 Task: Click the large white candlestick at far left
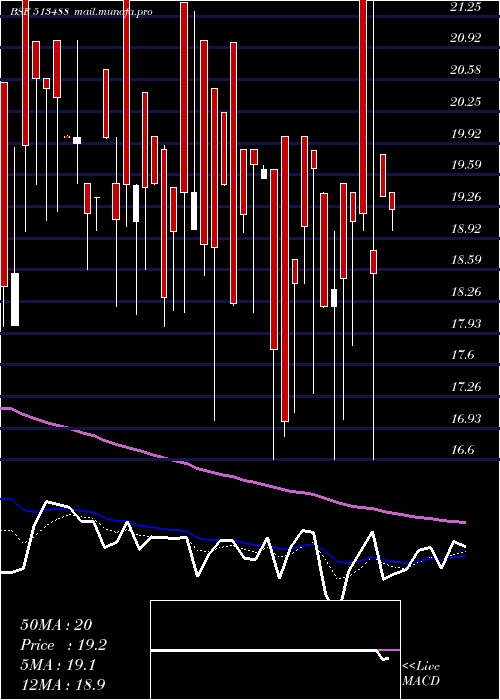click(x=15, y=299)
